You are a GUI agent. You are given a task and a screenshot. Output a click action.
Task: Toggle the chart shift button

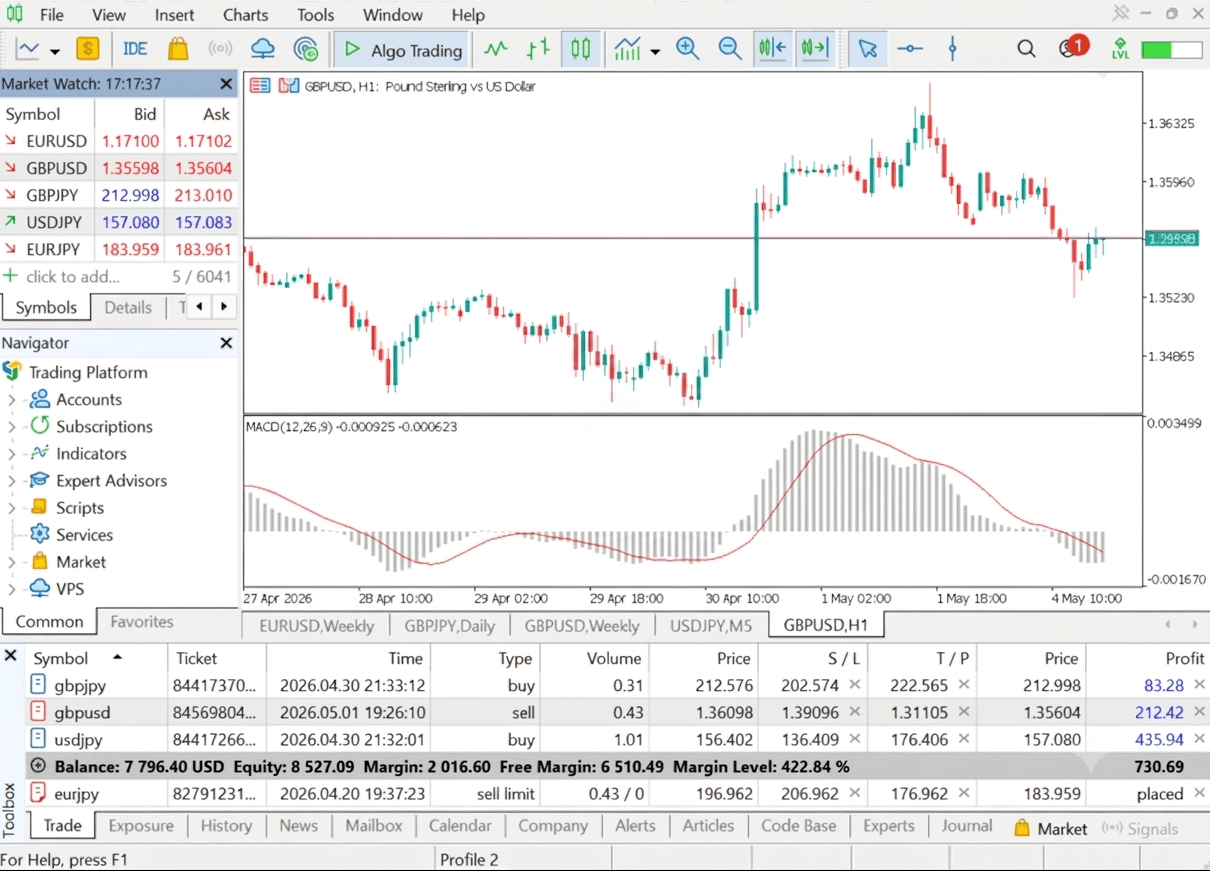815,49
